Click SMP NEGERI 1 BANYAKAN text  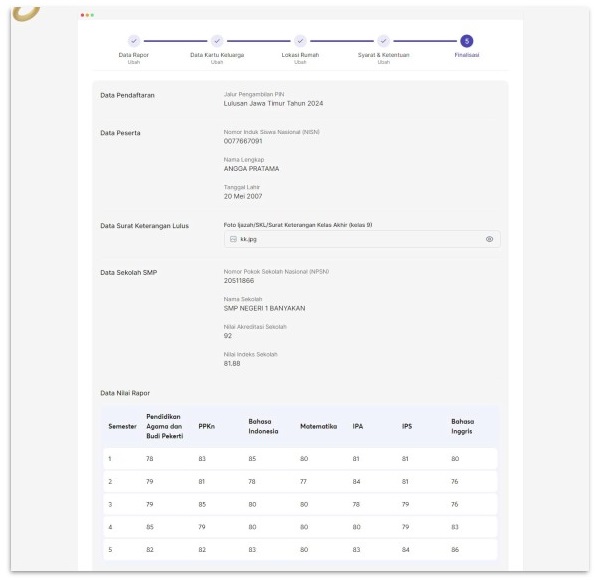(264, 308)
